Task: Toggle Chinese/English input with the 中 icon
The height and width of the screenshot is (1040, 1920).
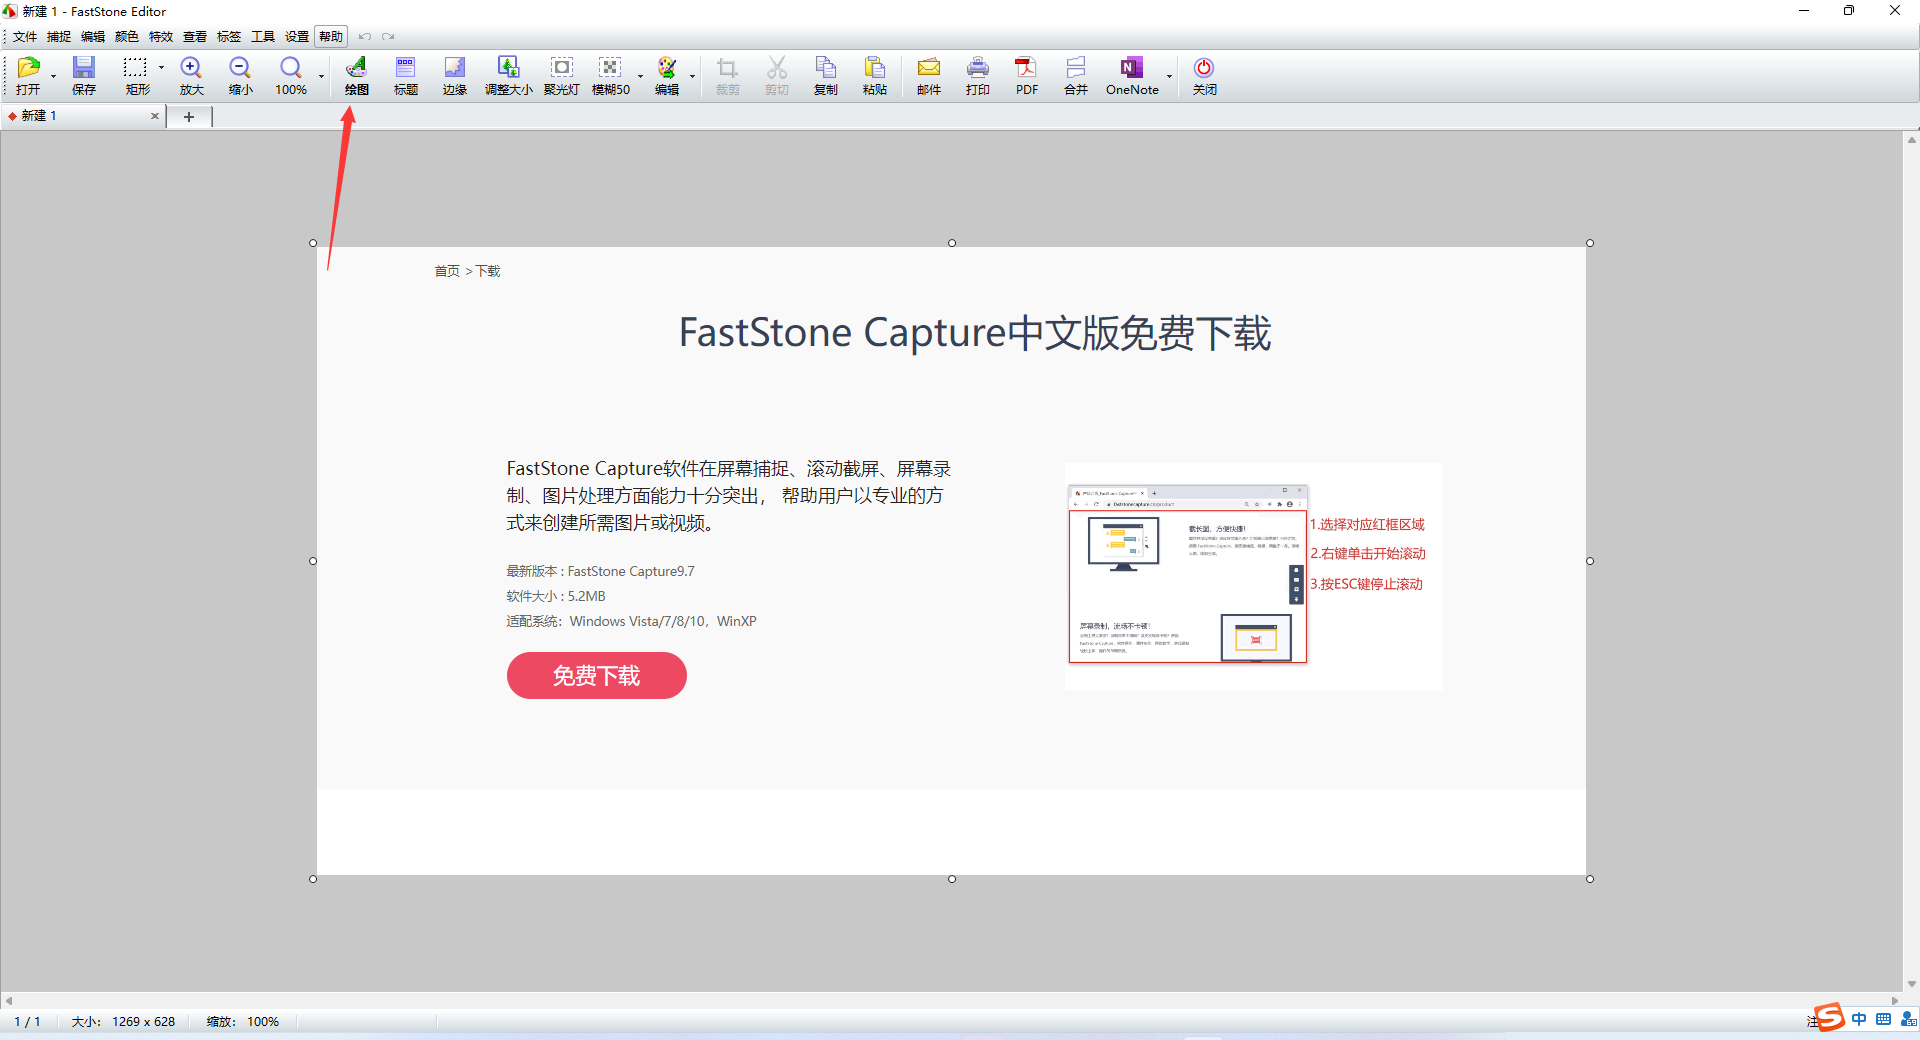Action: (1858, 1020)
